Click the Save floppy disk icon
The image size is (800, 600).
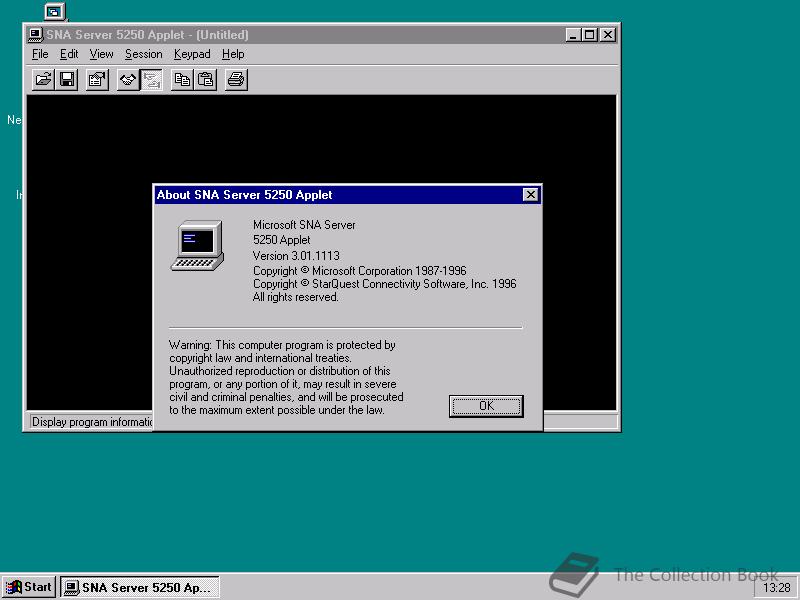pos(67,80)
